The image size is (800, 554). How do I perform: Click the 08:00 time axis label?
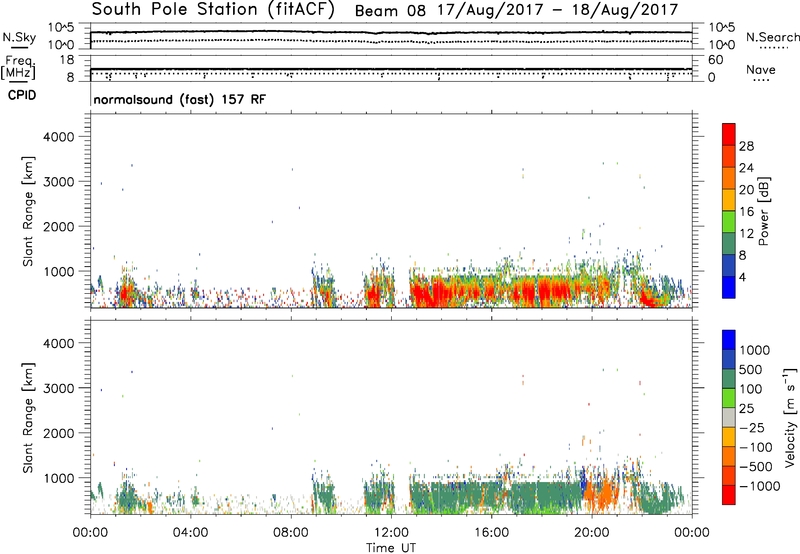pos(291,533)
